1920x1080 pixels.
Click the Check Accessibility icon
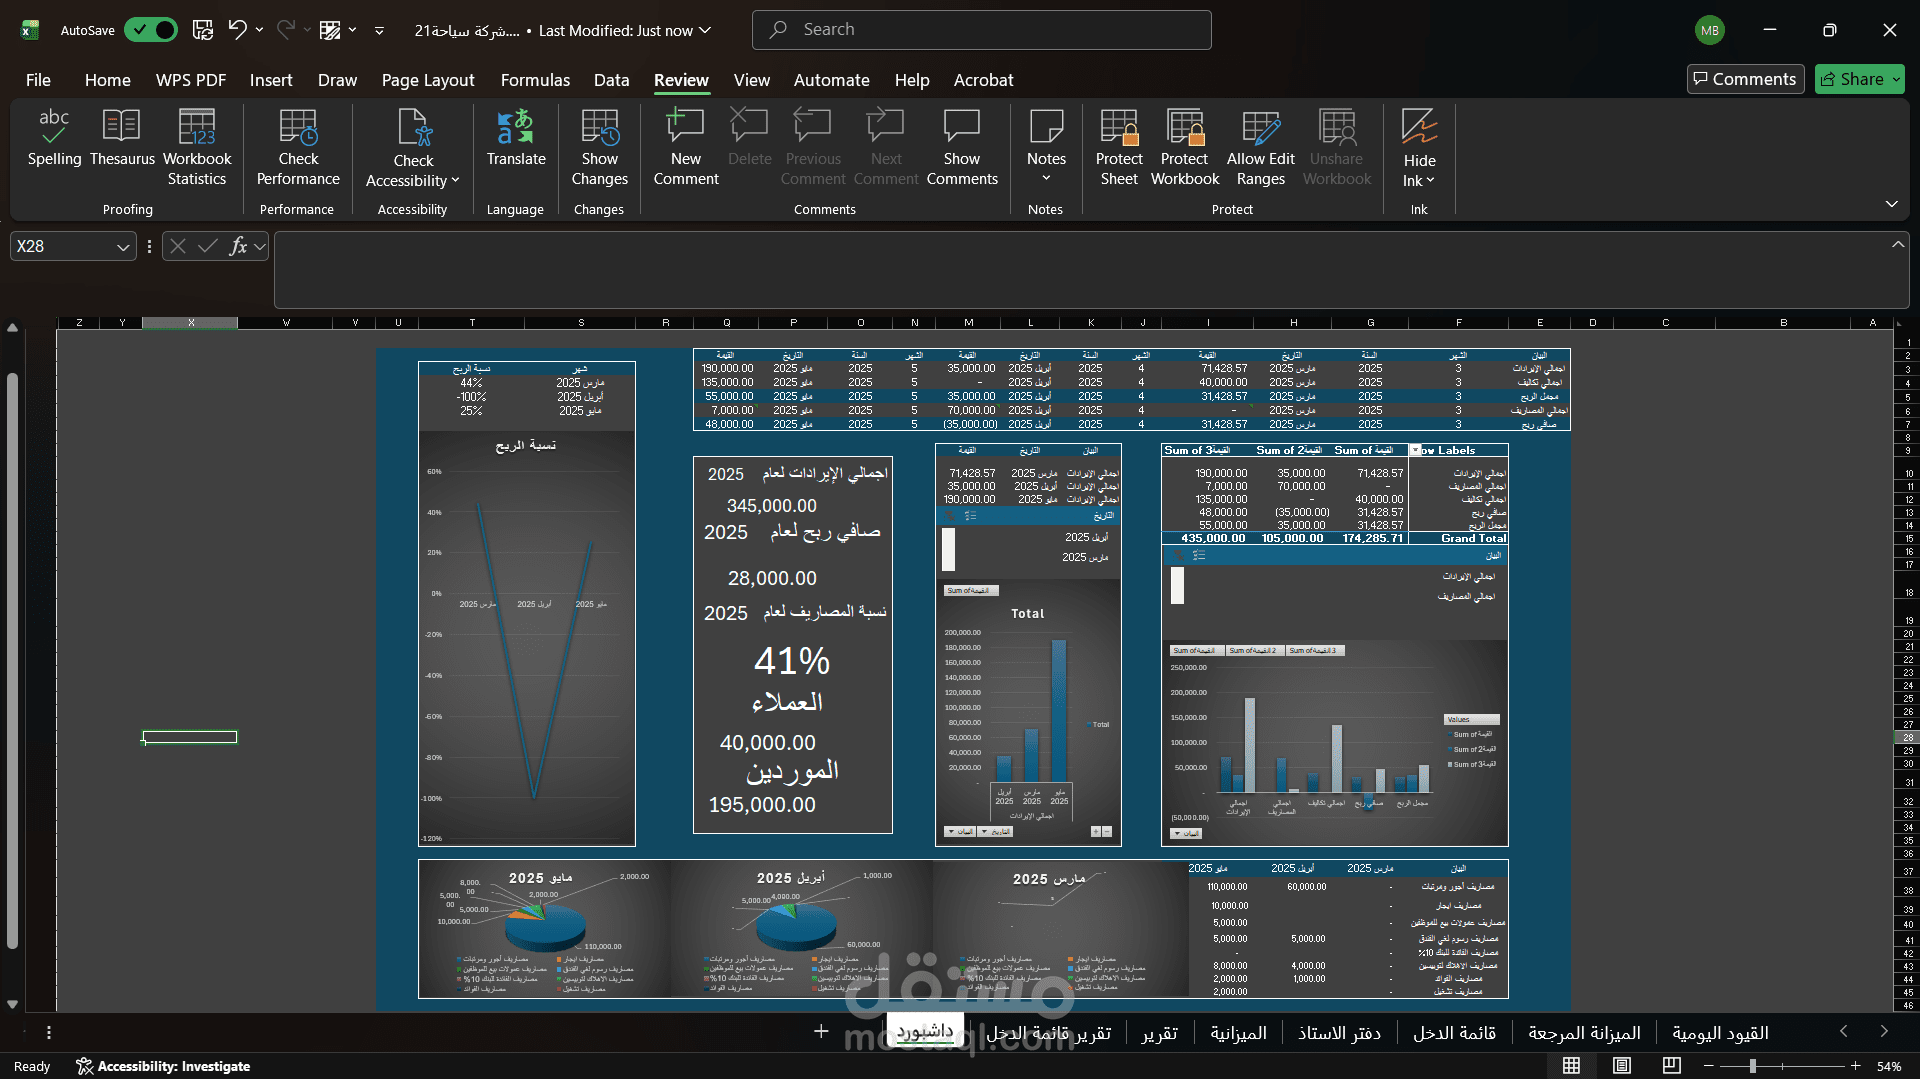(413, 127)
